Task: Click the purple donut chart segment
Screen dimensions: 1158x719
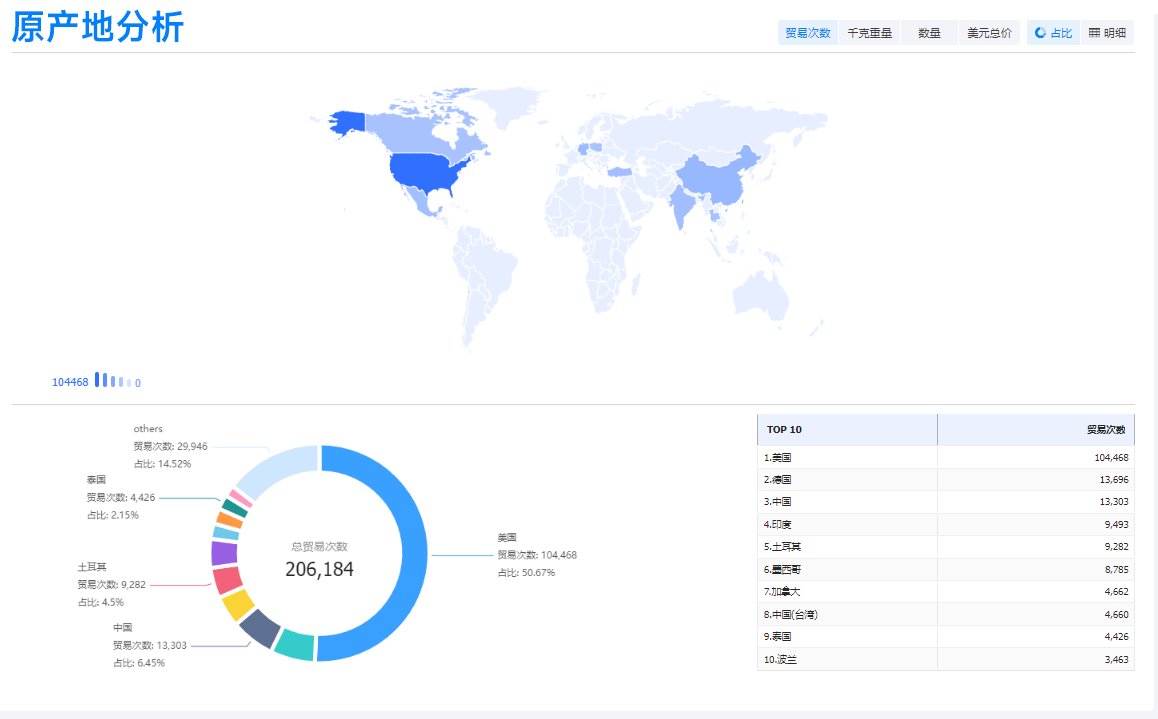Action: pyautogui.click(x=224, y=553)
